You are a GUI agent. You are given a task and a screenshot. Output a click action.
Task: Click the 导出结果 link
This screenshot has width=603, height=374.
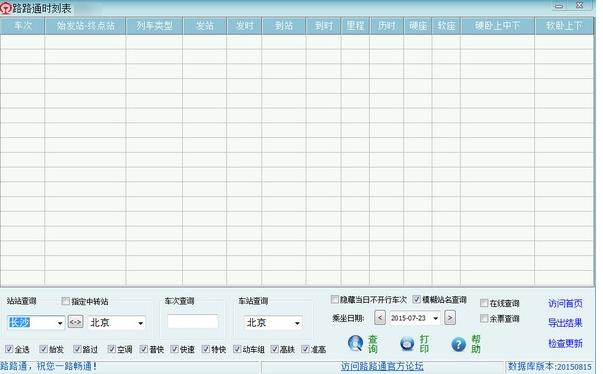pyautogui.click(x=565, y=322)
